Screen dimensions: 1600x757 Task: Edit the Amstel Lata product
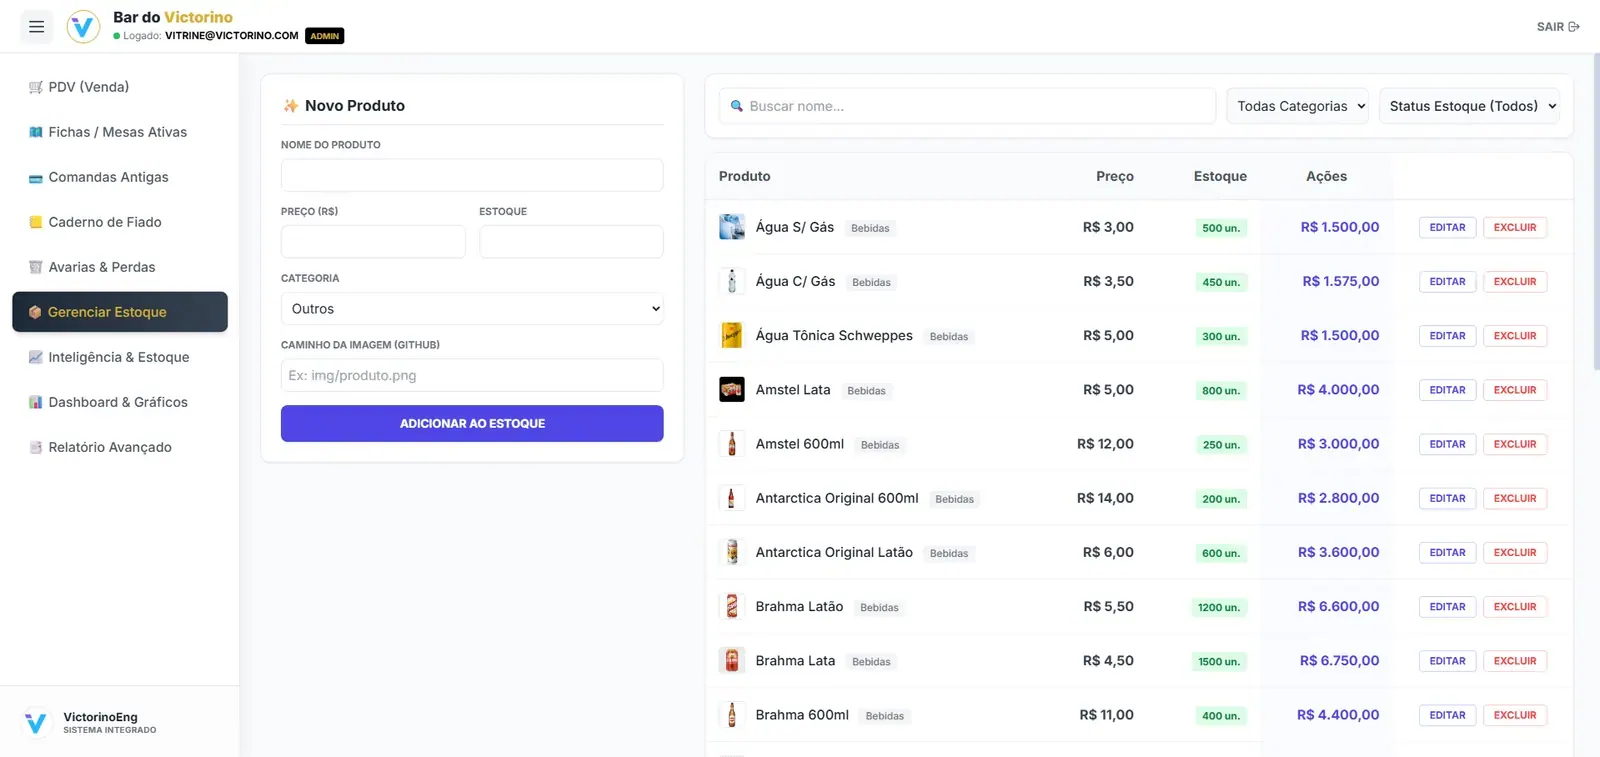[x=1447, y=390]
